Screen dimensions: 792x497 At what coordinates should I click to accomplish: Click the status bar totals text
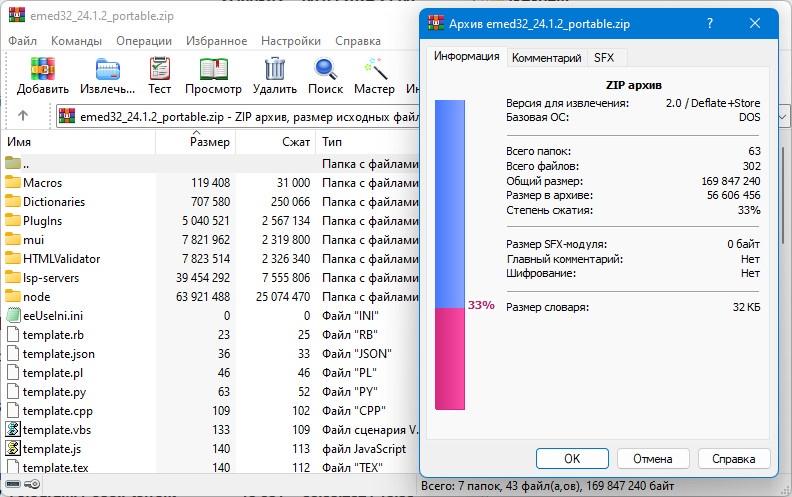tap(548, 486)
